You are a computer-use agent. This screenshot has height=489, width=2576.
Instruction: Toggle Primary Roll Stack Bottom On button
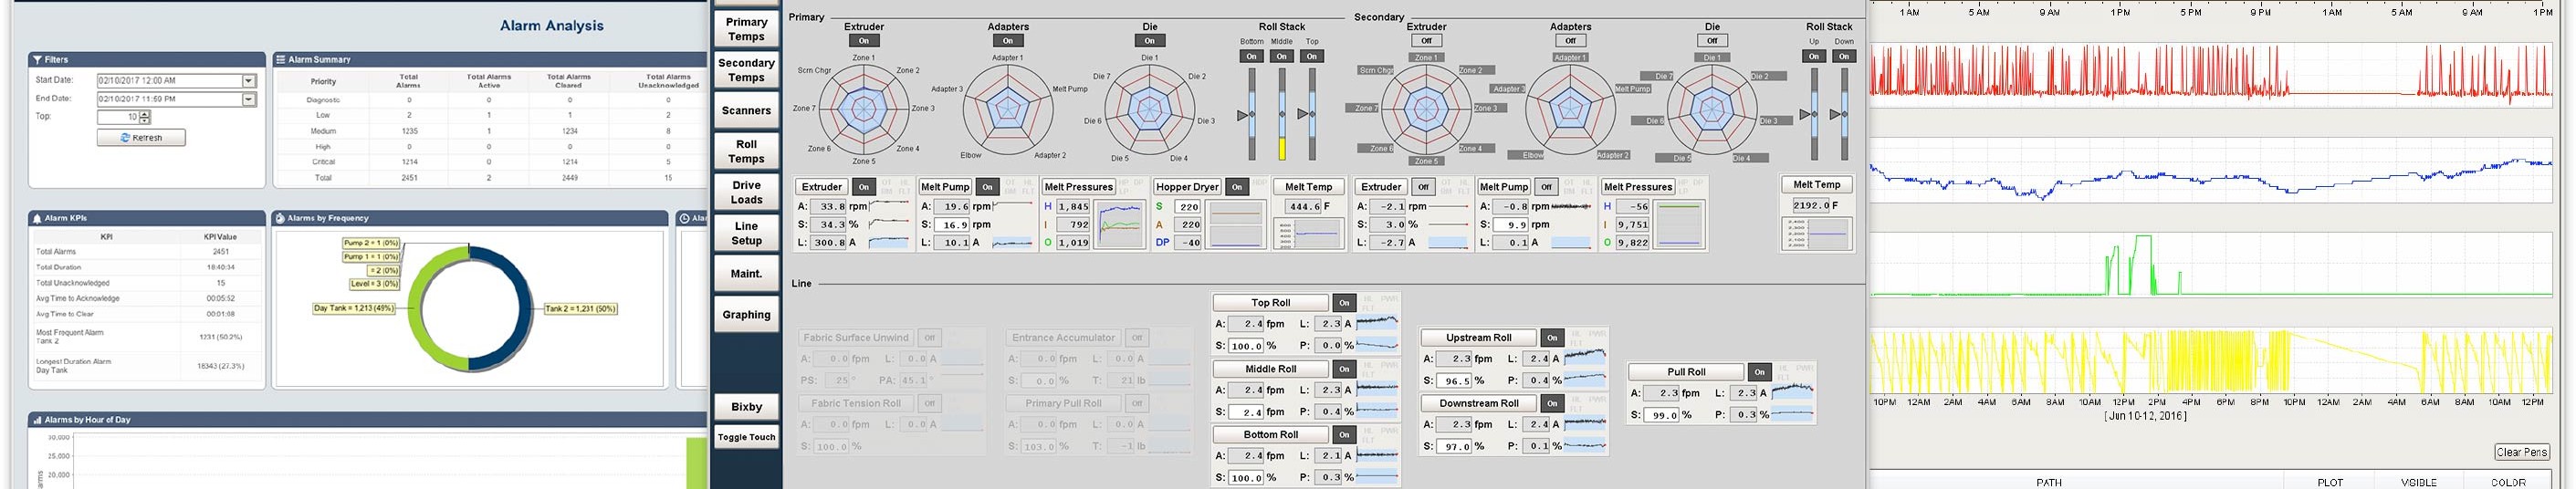pos(1251,57)
